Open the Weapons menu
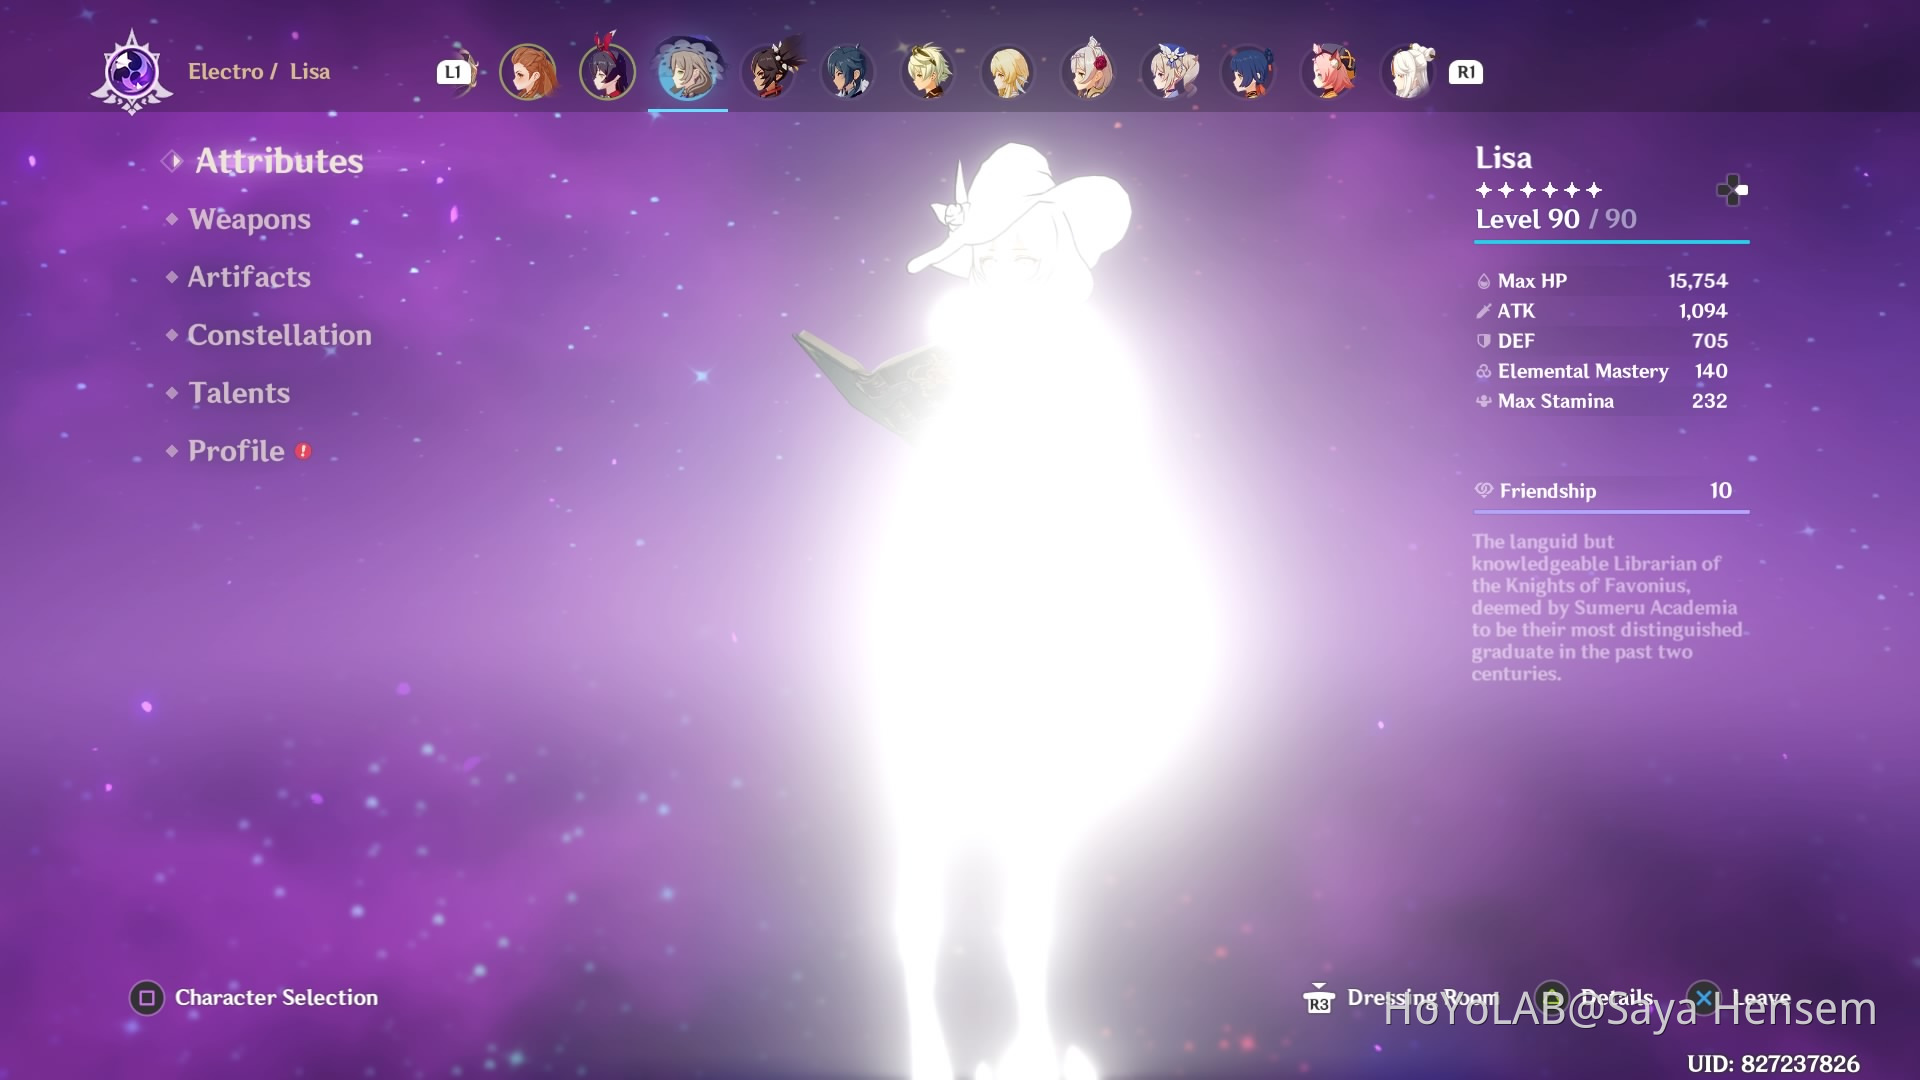The height and width of the screenshot is (1080, 1920). [x=249, y=219]
